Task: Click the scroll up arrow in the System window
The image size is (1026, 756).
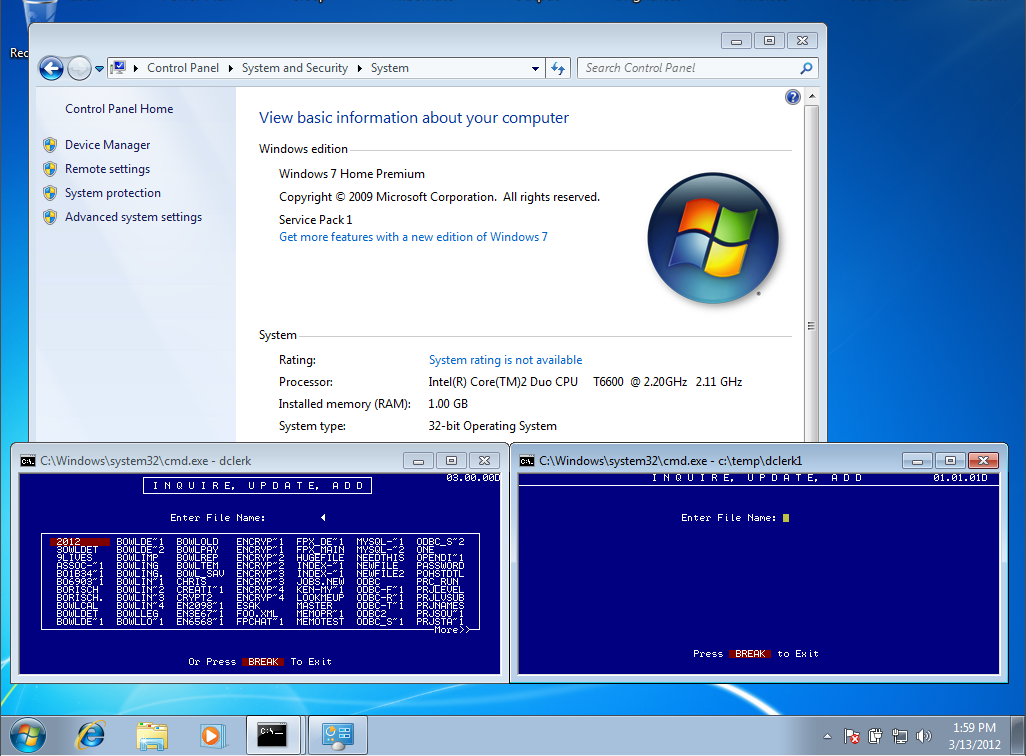Action: [811, 96]
